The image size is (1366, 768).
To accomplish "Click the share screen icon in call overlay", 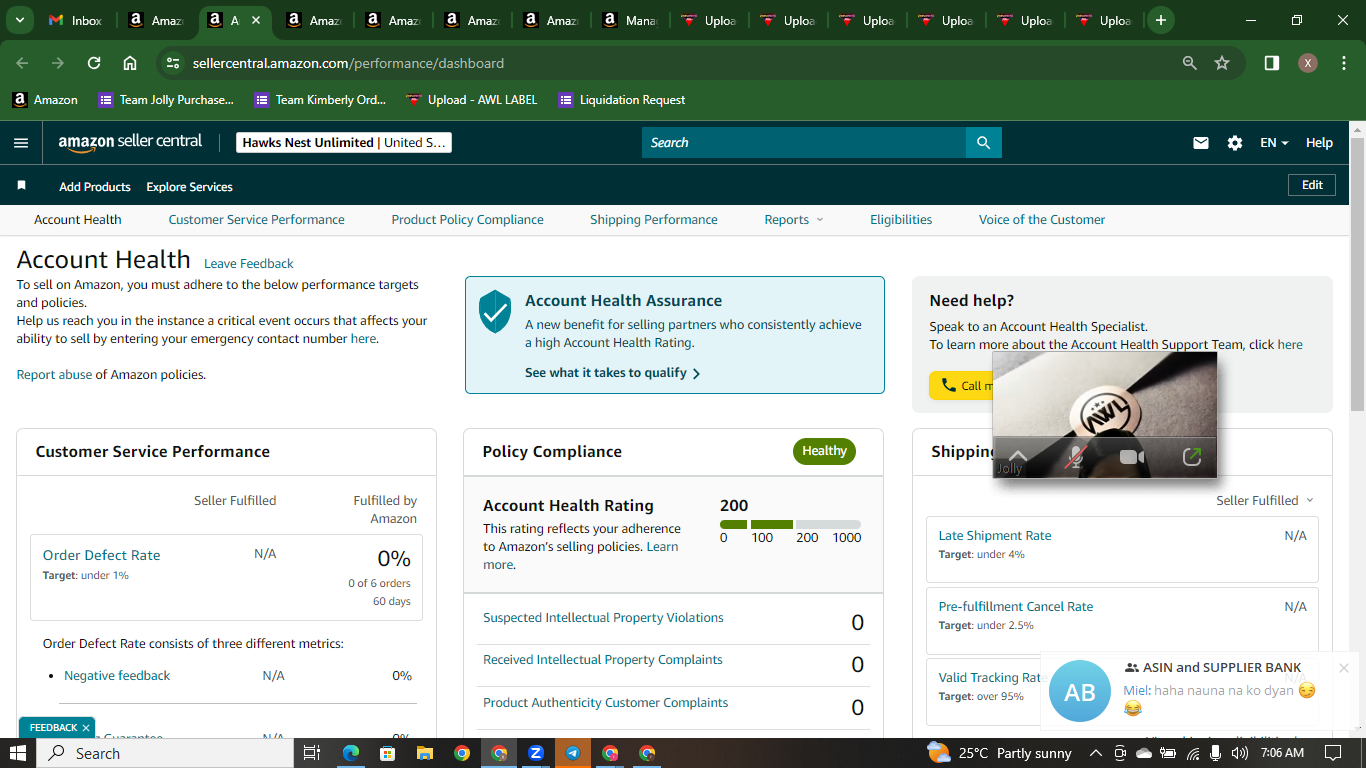I will (x=1191, y=457).
